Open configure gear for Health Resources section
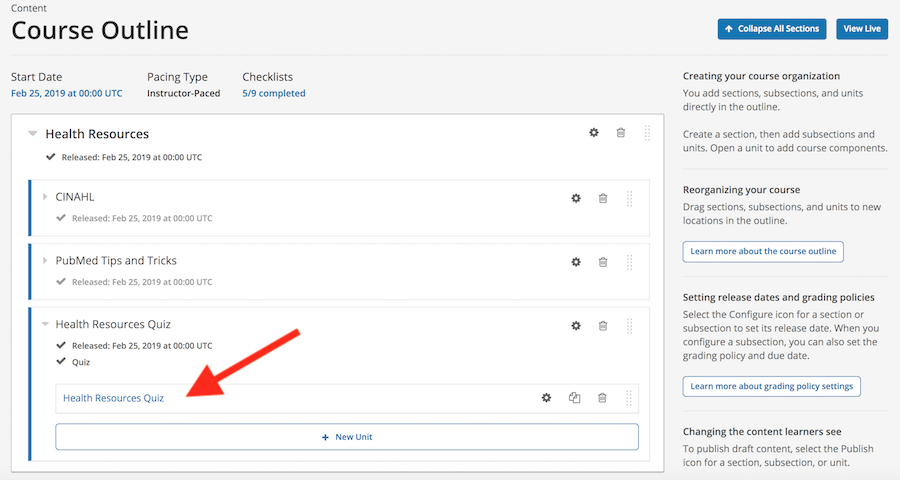 coord(593,133)
